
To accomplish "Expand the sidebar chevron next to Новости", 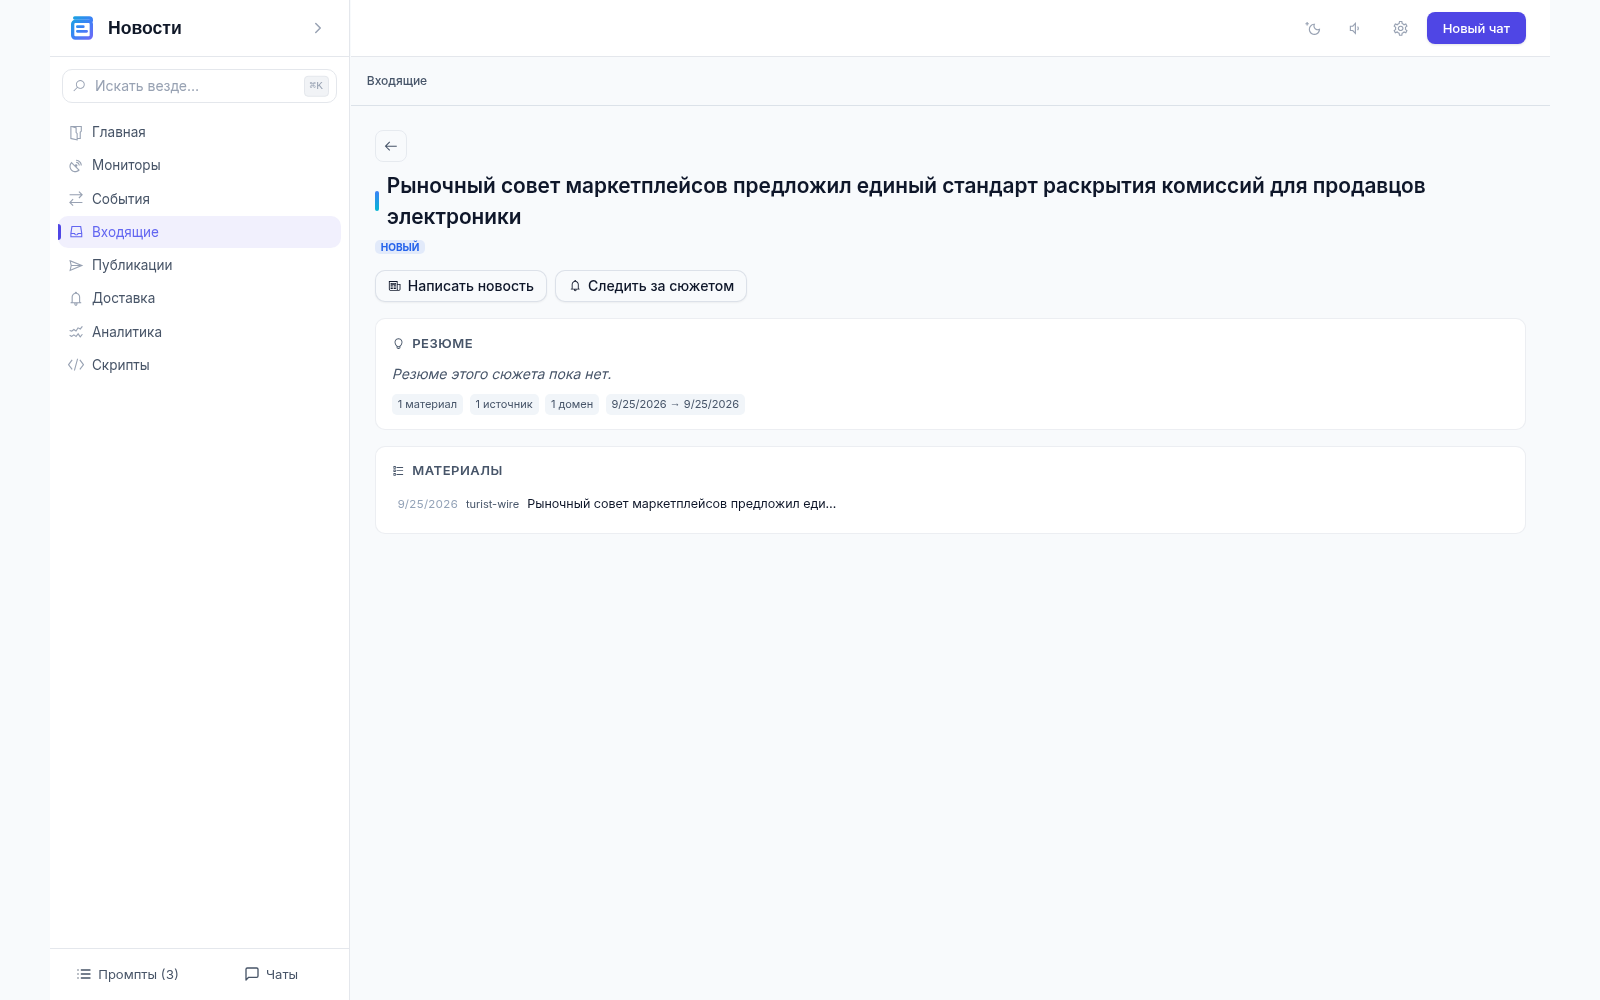I will tap(318, 28).
